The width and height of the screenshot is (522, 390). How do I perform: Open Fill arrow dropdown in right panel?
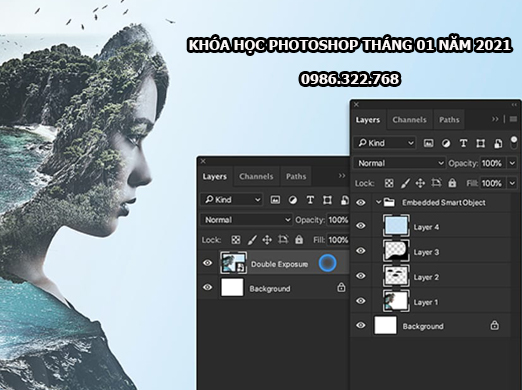point(512,183)
